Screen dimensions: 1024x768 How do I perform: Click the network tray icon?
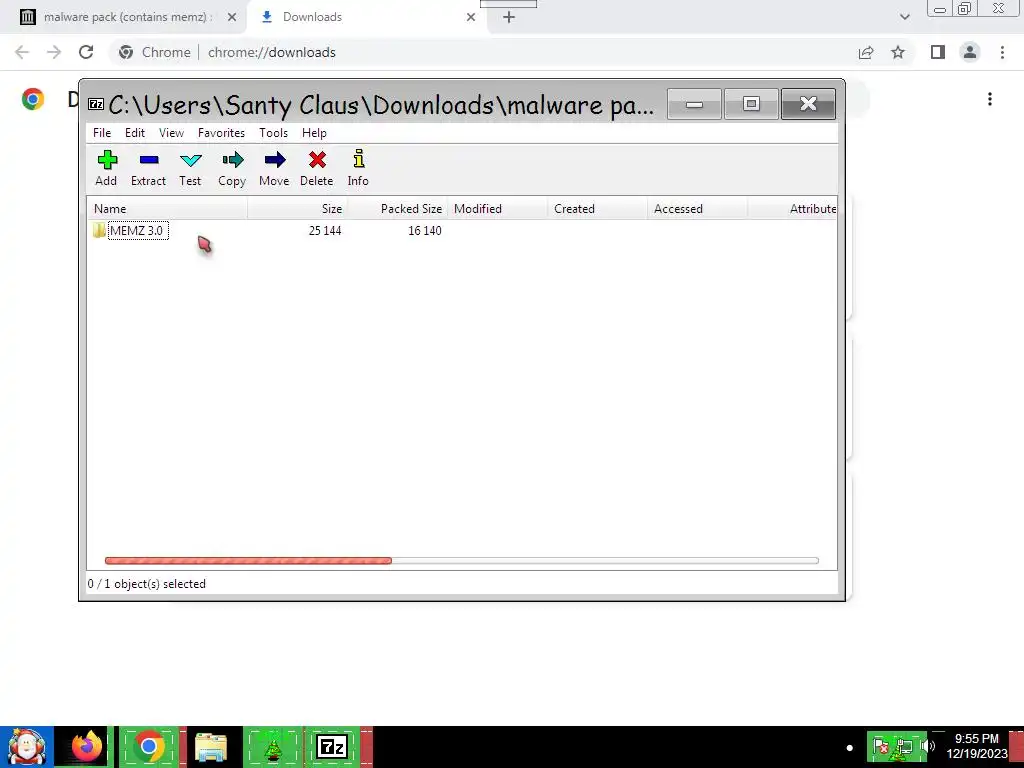[x=904, y=746]
